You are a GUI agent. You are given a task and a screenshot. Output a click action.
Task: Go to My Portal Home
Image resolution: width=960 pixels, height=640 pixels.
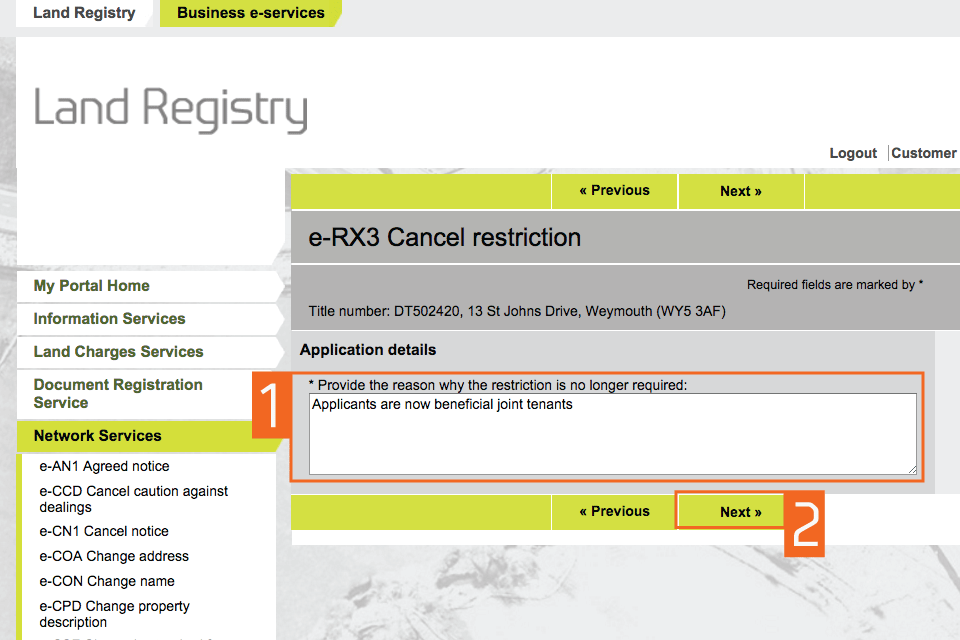click(92, 286)
